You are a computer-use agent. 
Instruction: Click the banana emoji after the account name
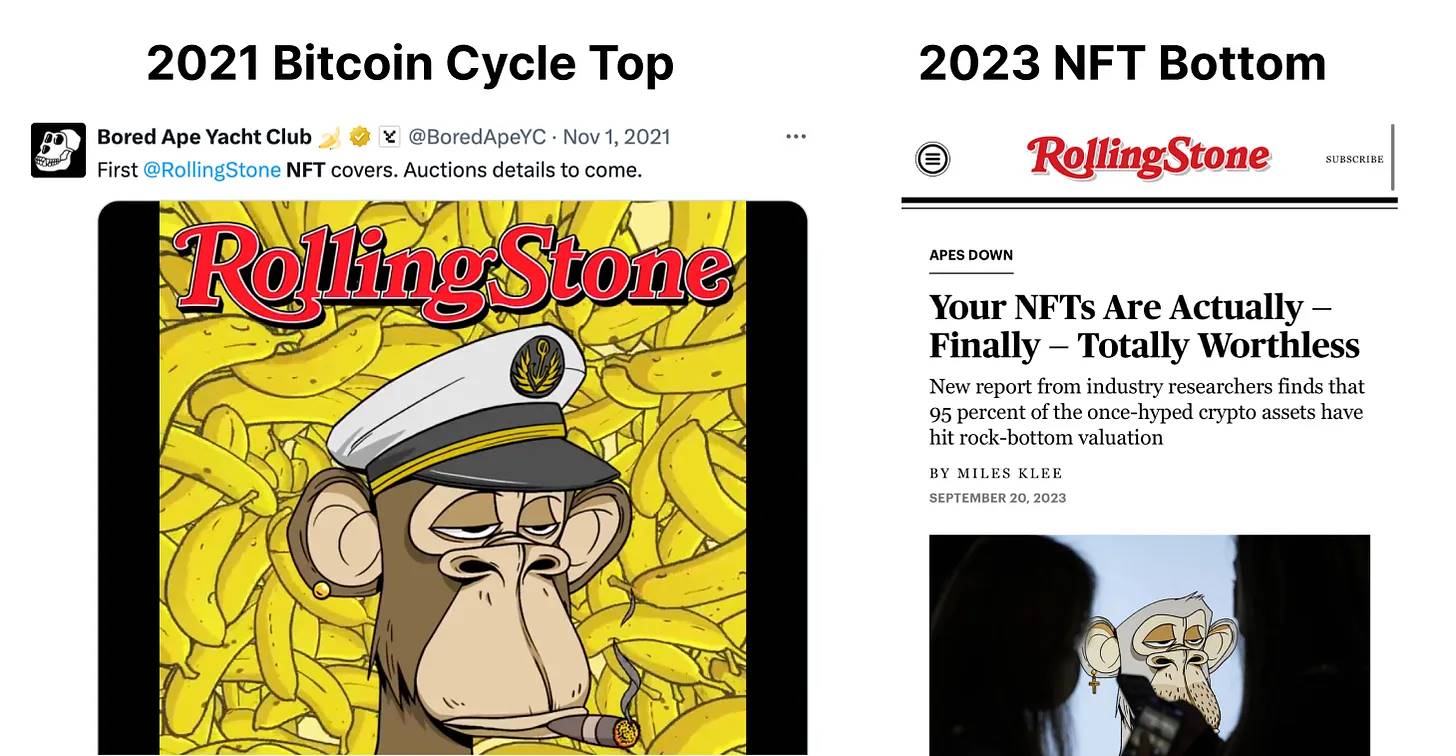[330, 137]
